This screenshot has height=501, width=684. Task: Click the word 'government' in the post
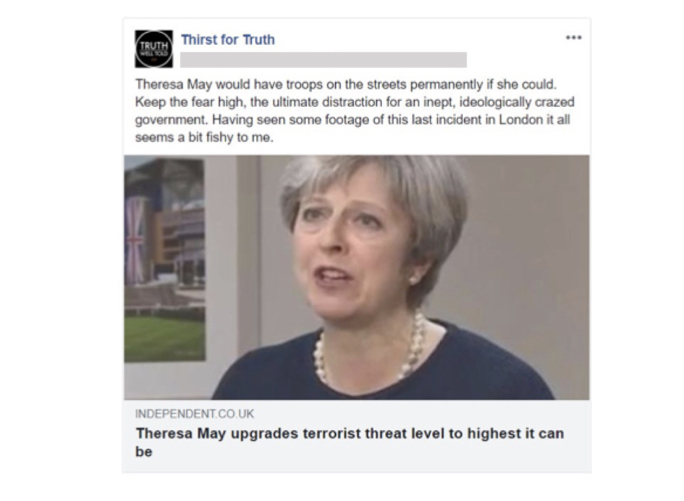tap(170, 120)
